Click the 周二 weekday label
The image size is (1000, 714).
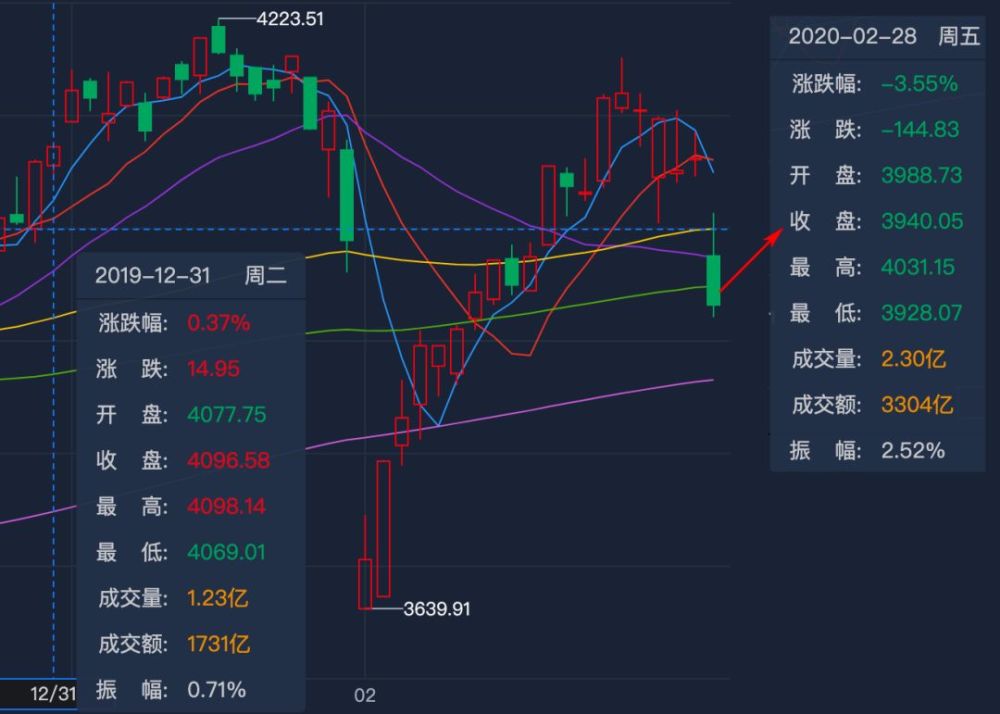pyautogui.click(x=265, y=276)
